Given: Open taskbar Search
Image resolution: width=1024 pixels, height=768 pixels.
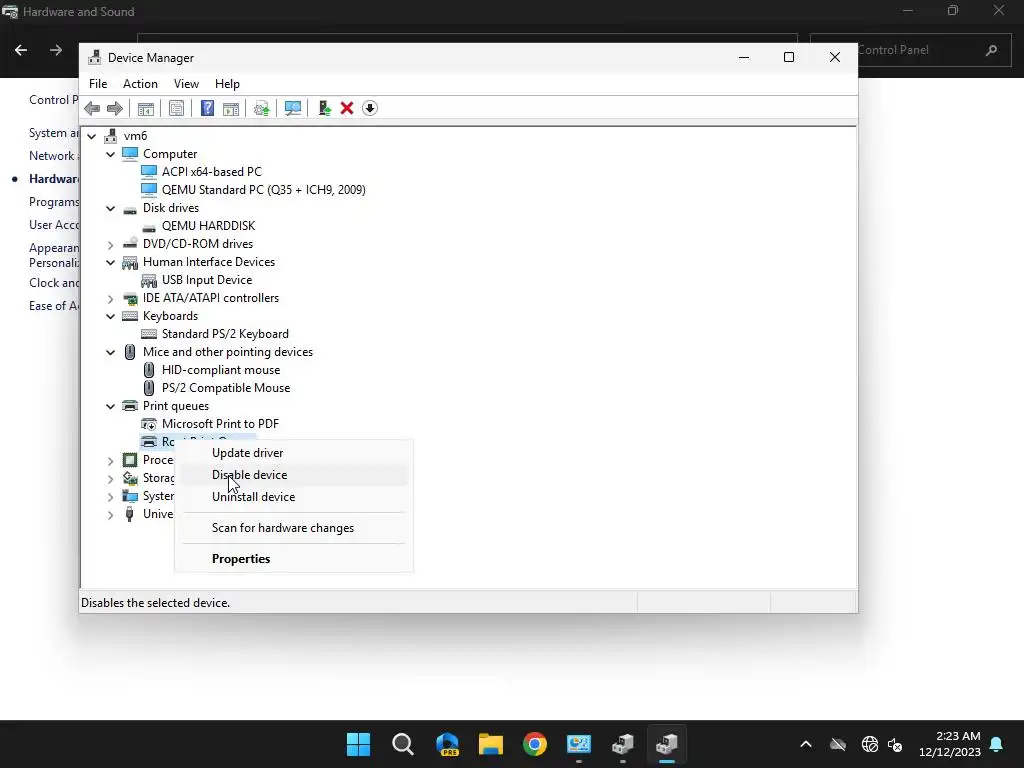Looking at the screenshot, I should [402, 744].
